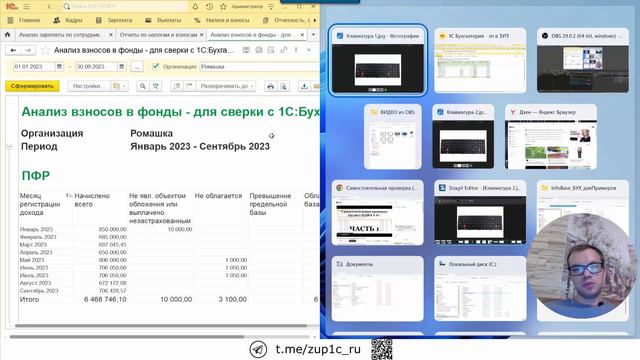Switch to Отчеты по налогам и взносам tab
The image size is (640, 360).
pyautogui.click(x=158, y=35)
